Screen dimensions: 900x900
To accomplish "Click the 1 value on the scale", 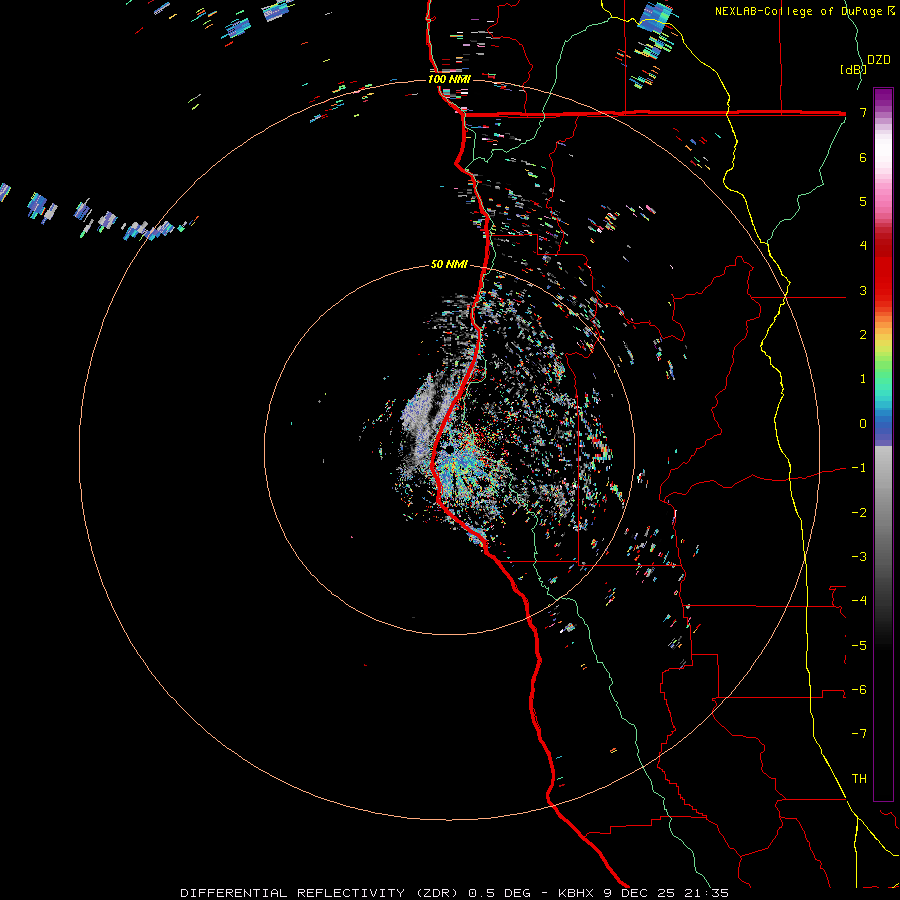I will click(863, 379).
